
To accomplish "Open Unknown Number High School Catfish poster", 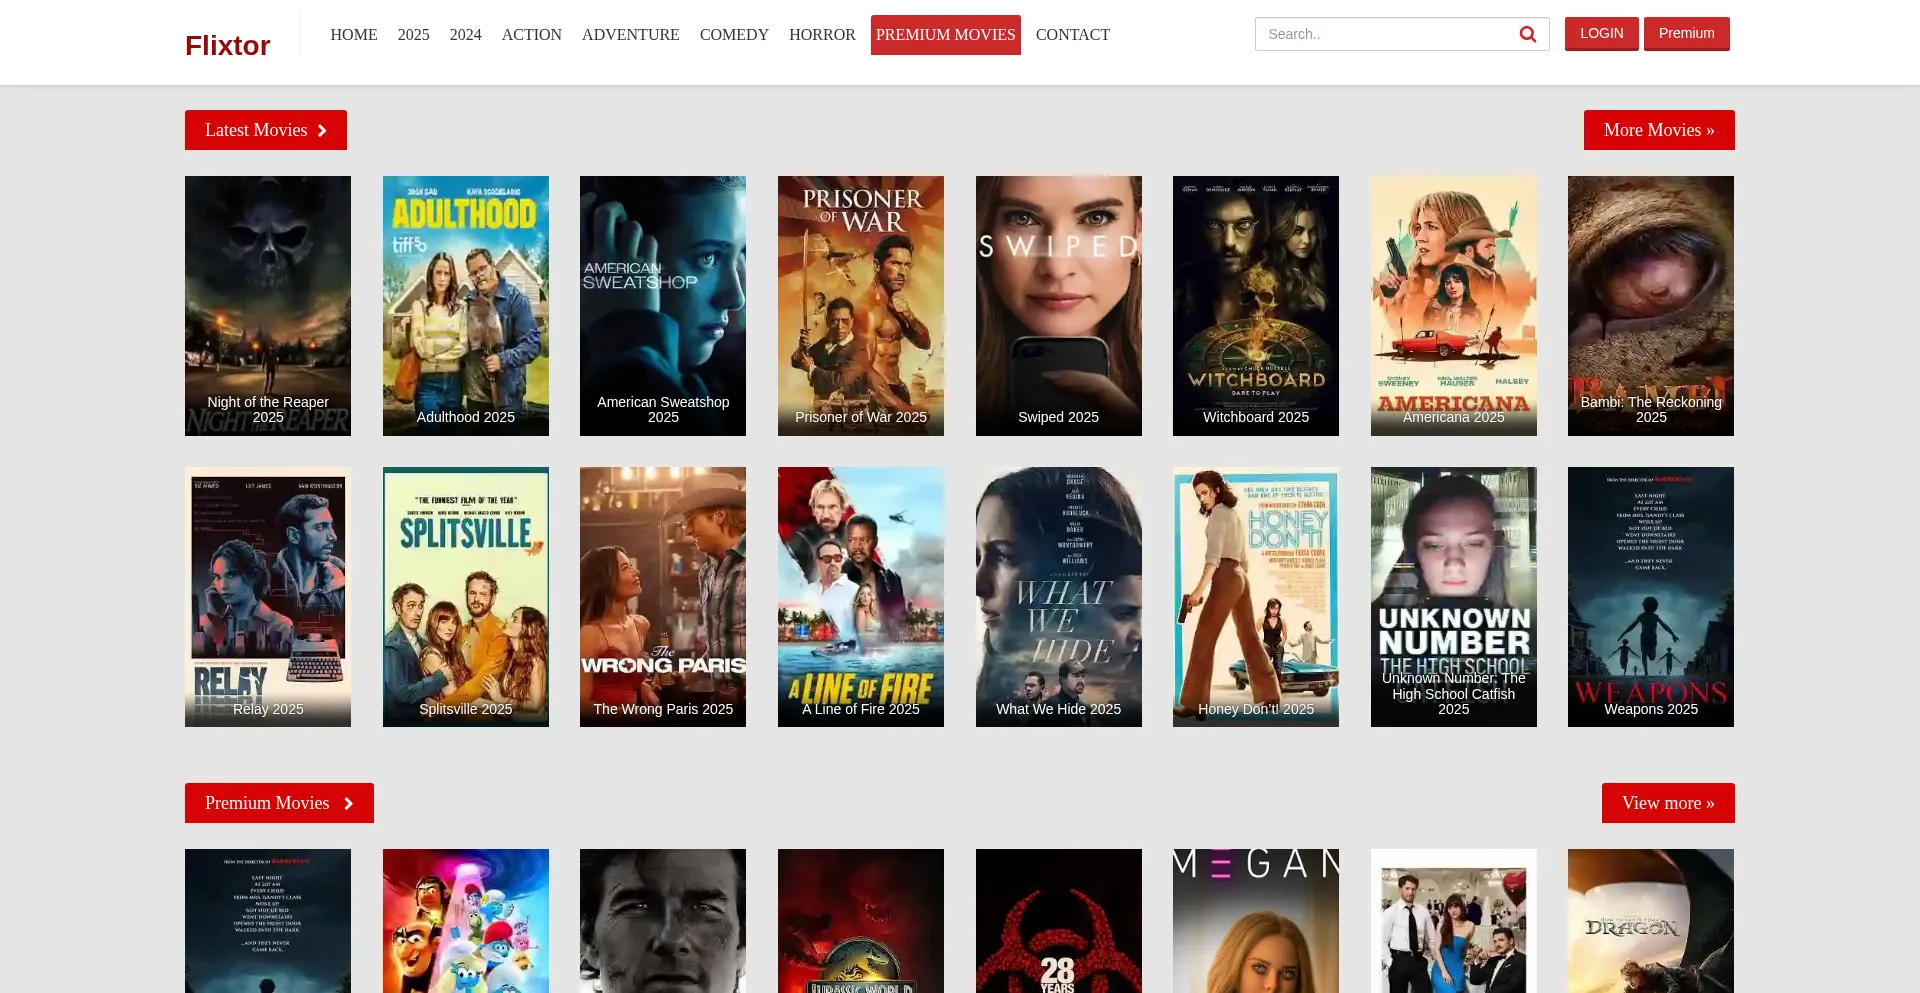I will coord(1454,597).
